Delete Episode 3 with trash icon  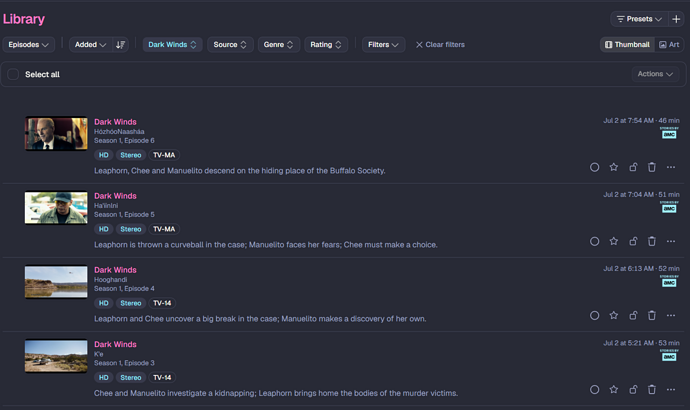(652, 389)
